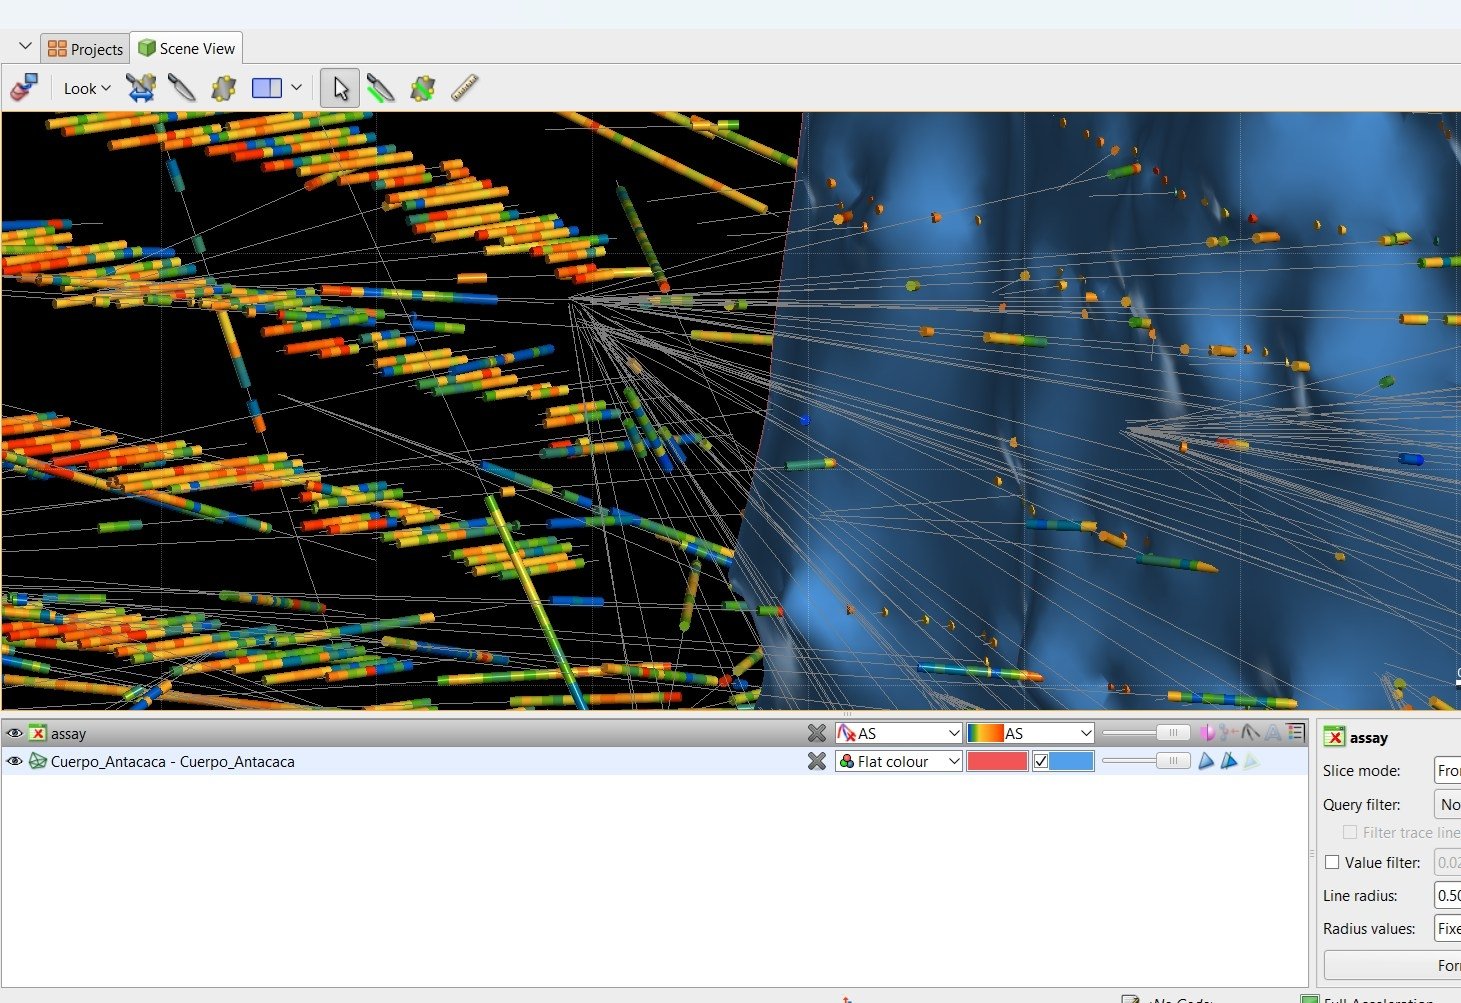
Task: Click the Filter trace lines checkbox
Action: tap(1350, 832)
